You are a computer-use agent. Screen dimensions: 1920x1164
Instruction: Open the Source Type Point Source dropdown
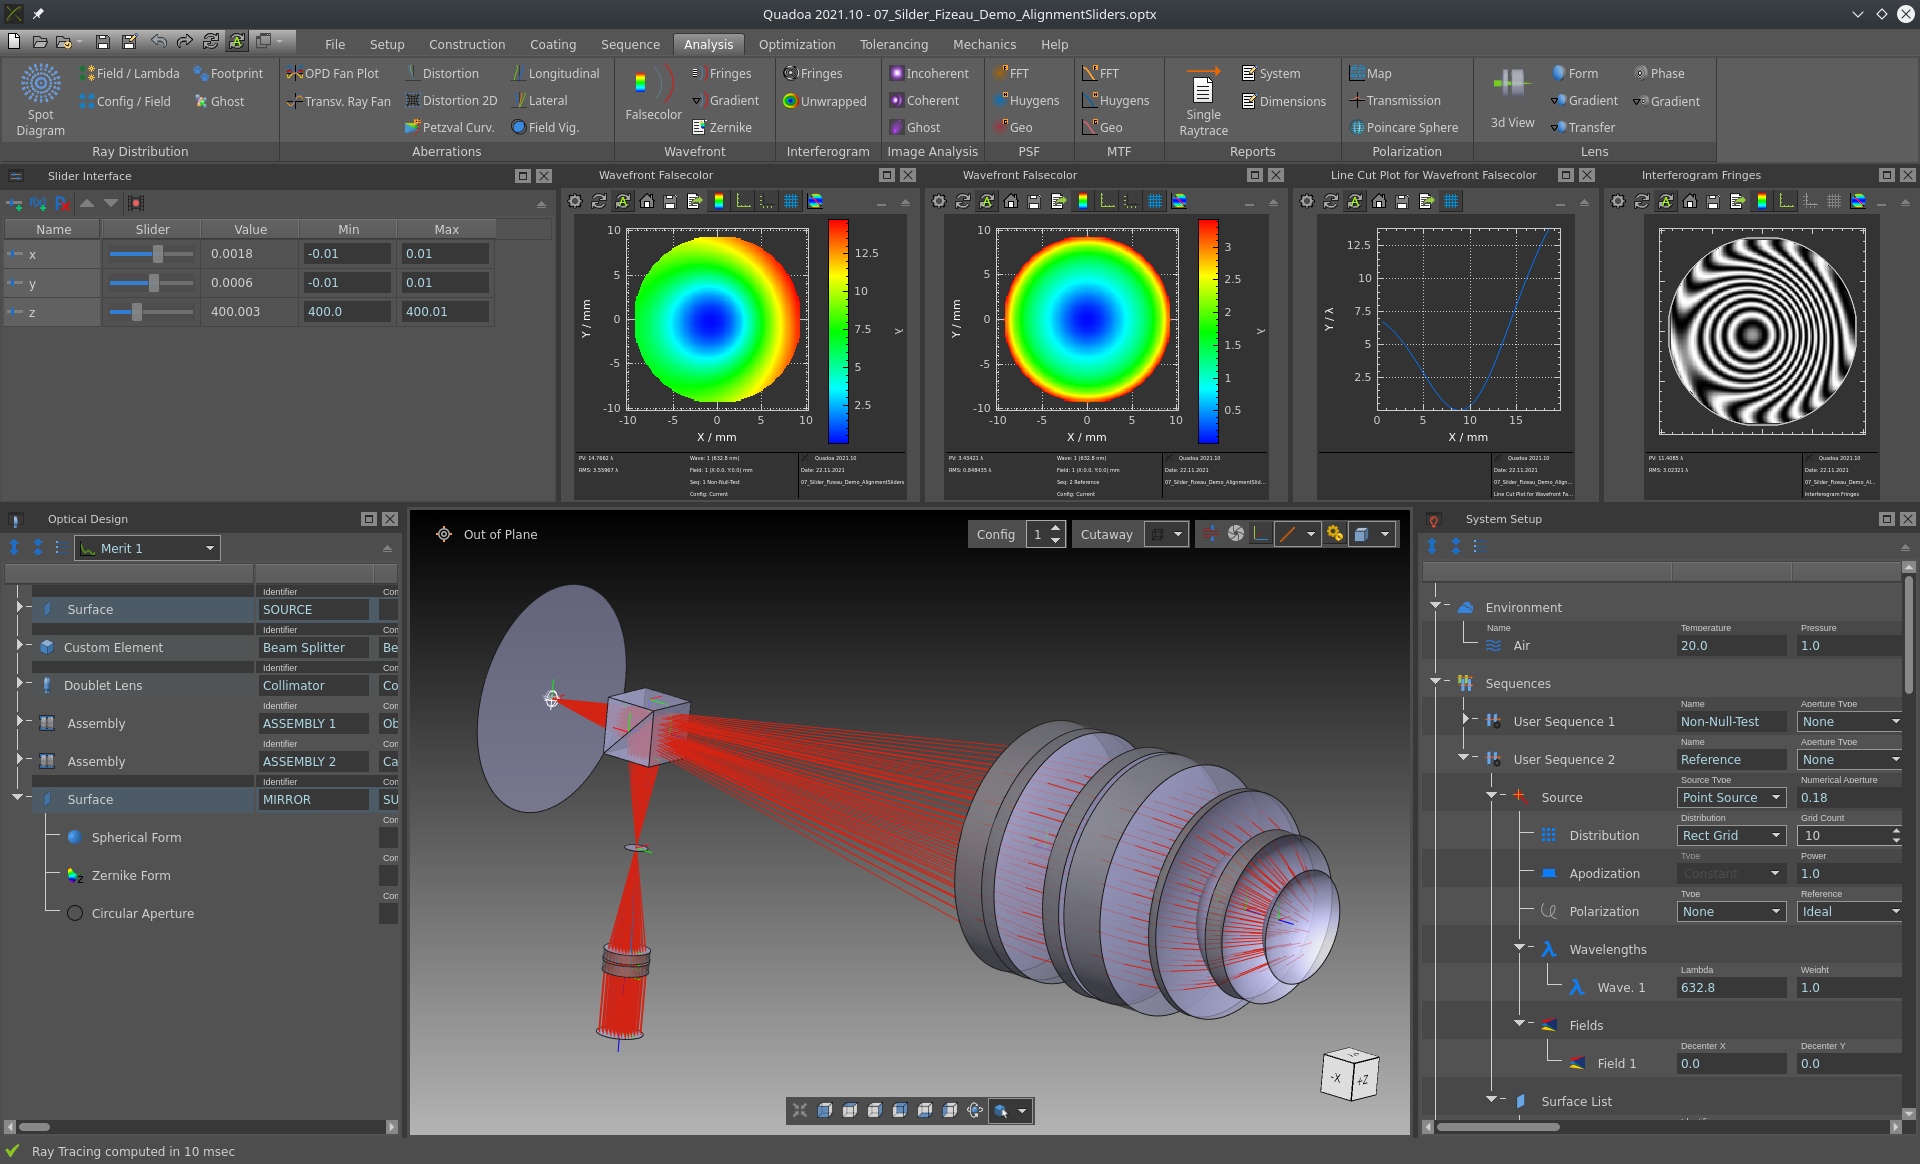pos(1732,797)
